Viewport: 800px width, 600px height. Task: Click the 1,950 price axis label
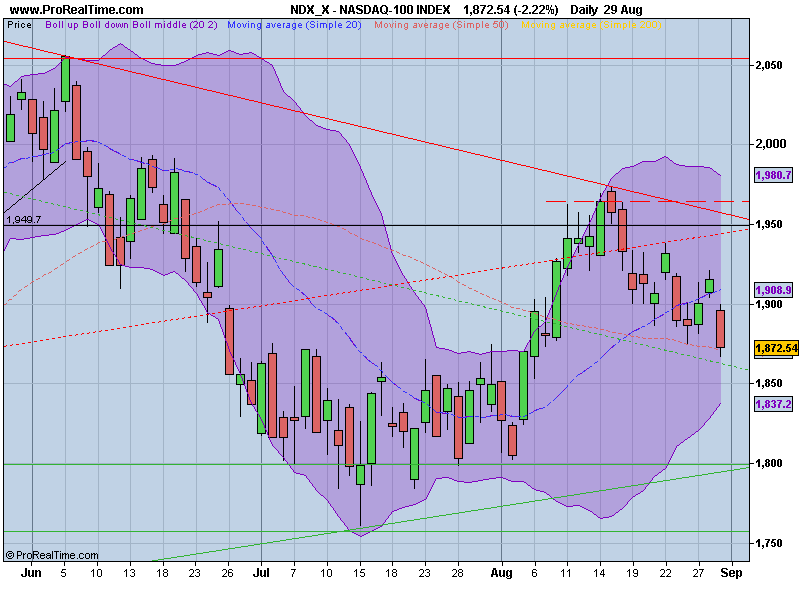pyautogui.click(x=769, y=224)
